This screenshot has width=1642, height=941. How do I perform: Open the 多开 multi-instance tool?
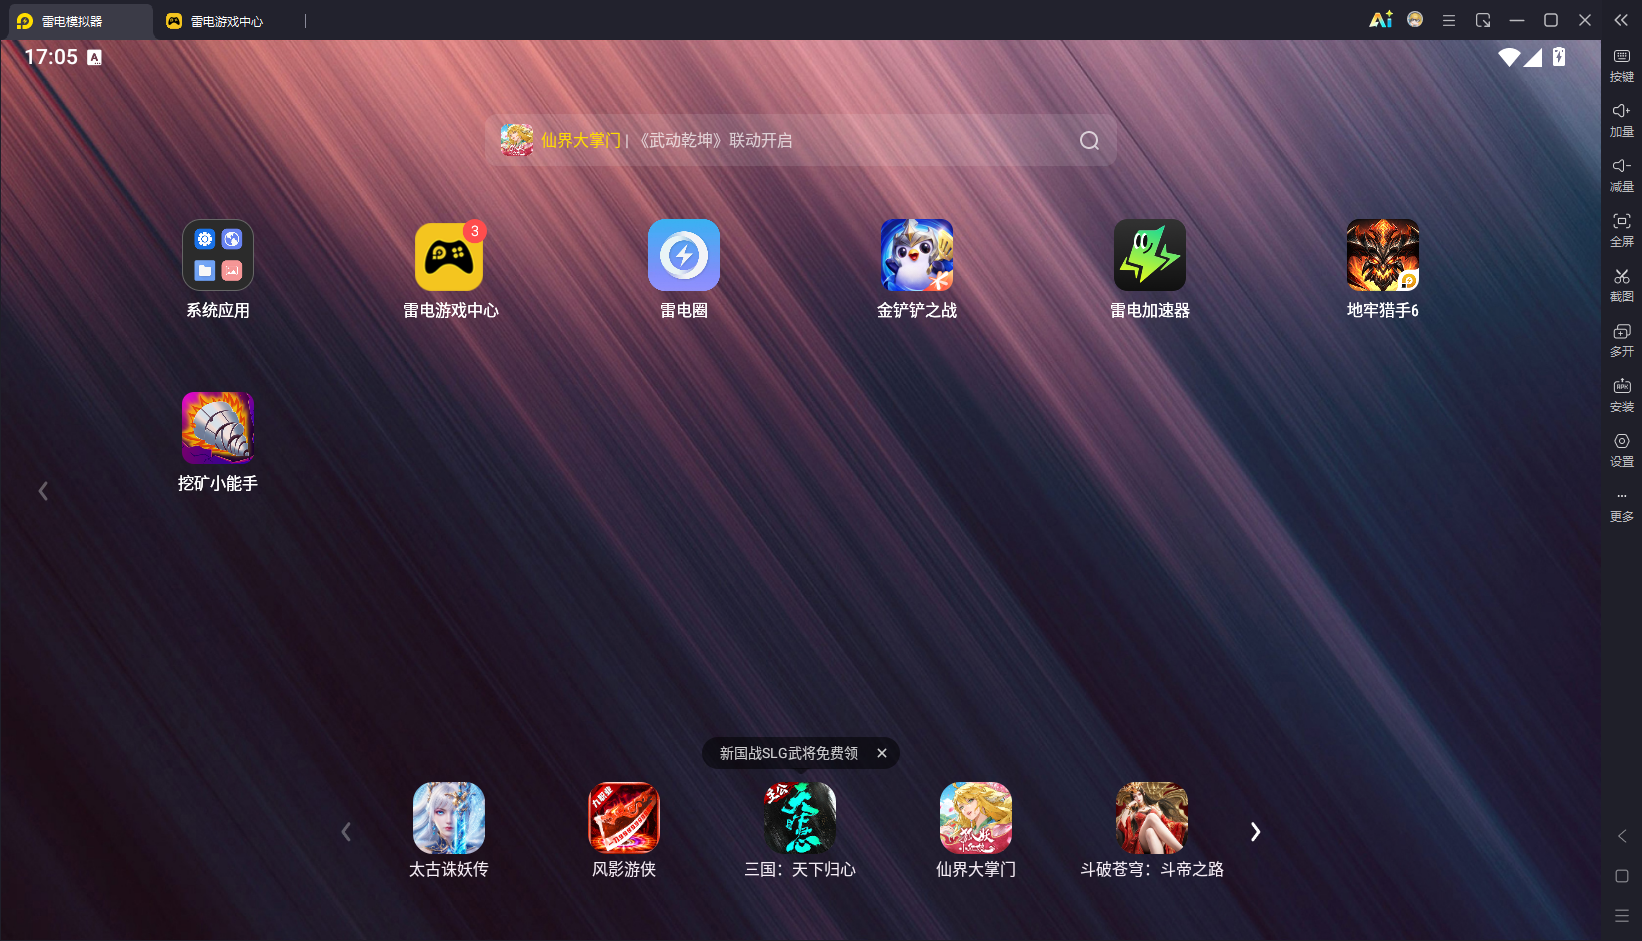click(1622, 341)
